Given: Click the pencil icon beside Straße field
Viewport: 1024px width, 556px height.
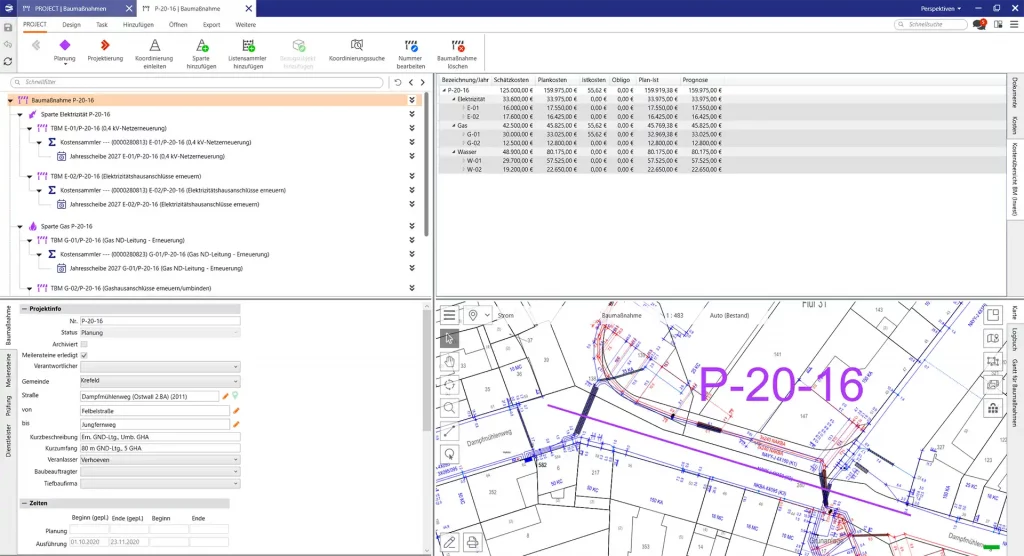Looking at the screenshot, I should [226, 396].
